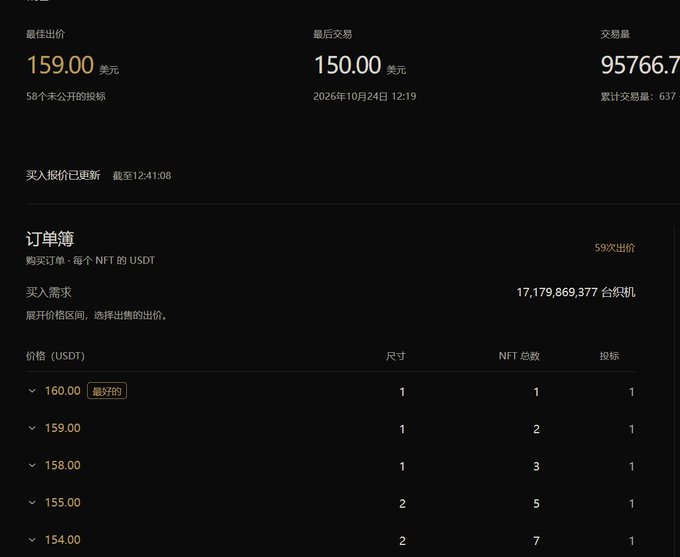Click the last trade 150.00 美元 value
This screenshot has height=557, width=680.
click(360, 65)
